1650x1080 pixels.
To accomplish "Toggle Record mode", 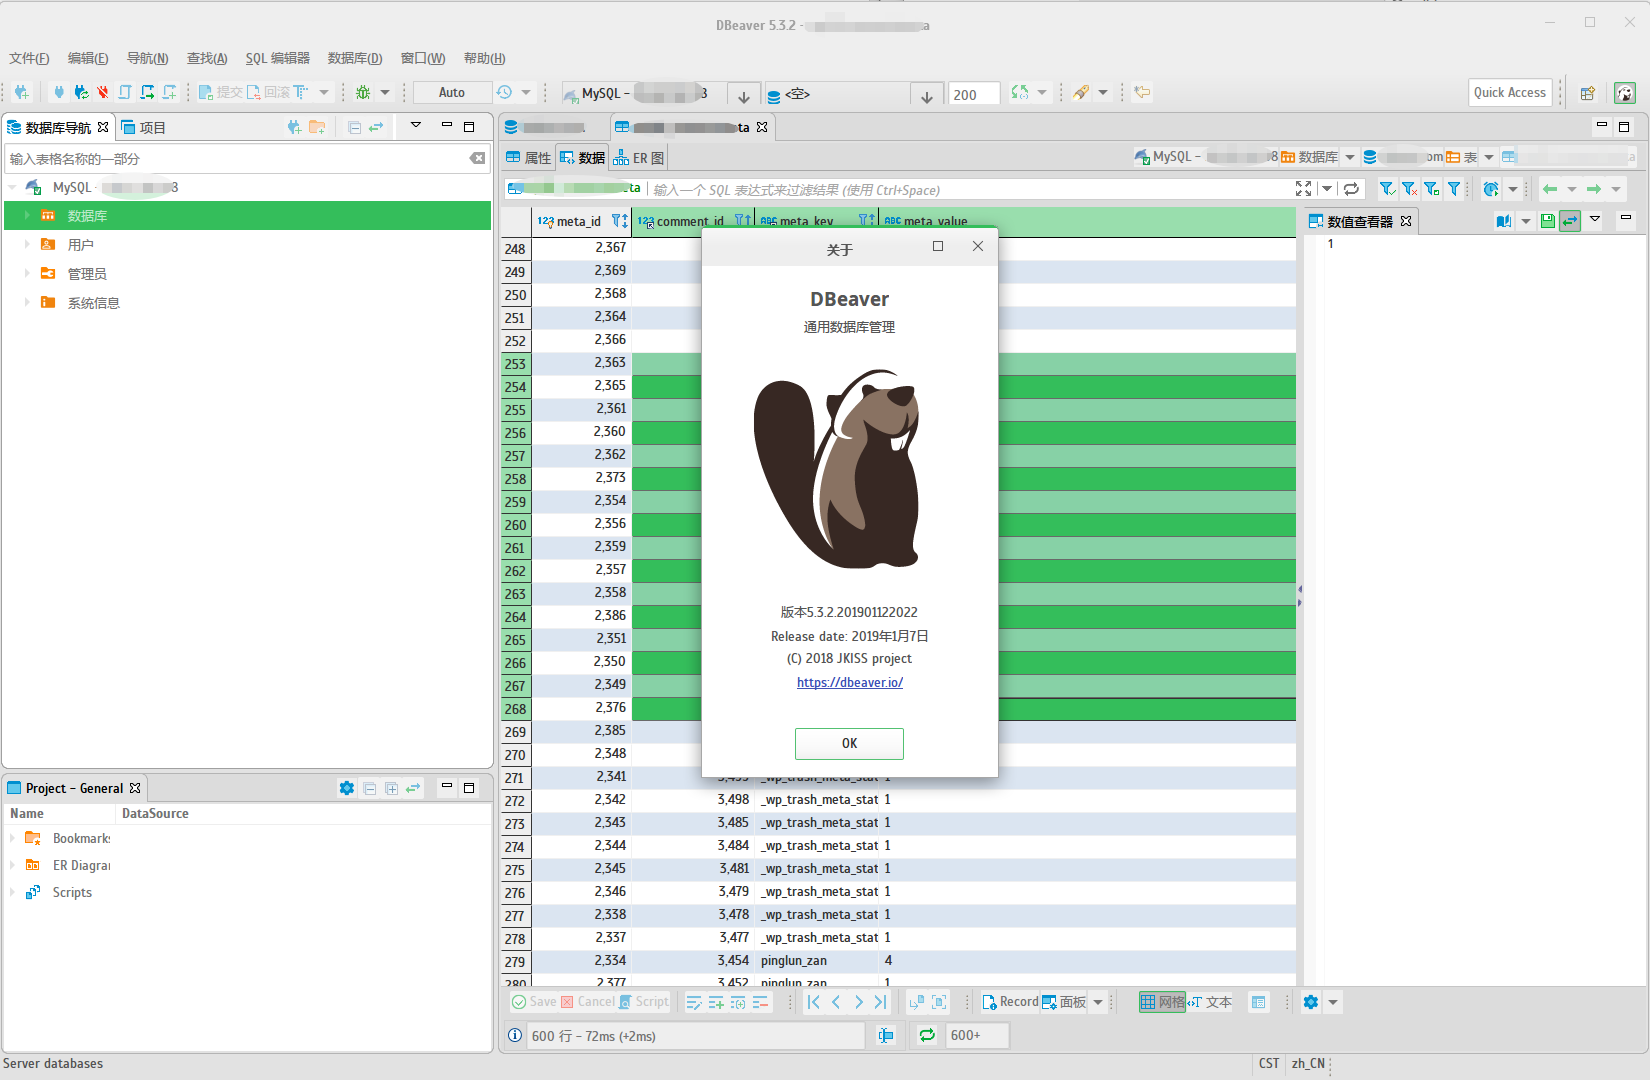I will click(x=1010, y=1001).
